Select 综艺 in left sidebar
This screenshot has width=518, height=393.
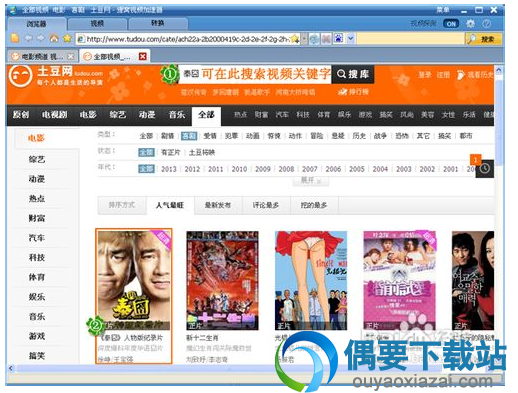pyautogui.click(x=37, y=159)
